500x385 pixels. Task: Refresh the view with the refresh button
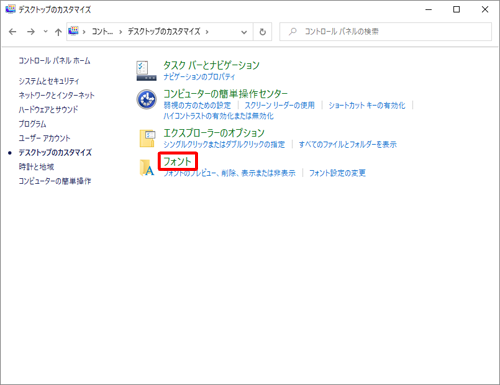(x=263, y=32)
